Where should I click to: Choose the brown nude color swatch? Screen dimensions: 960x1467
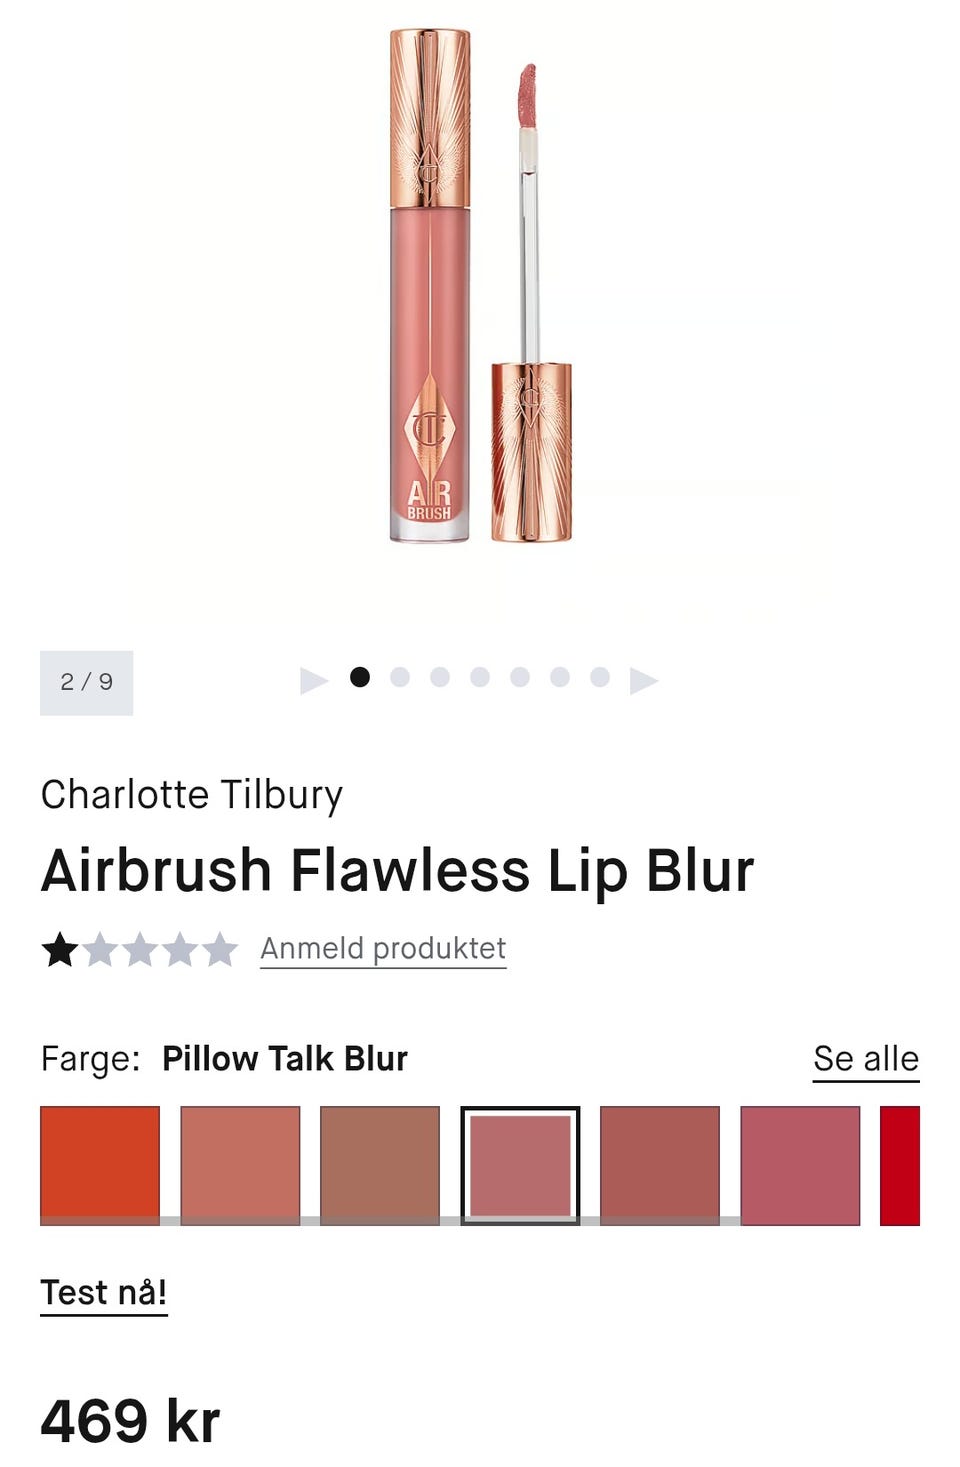click(x=380, y=1165)
